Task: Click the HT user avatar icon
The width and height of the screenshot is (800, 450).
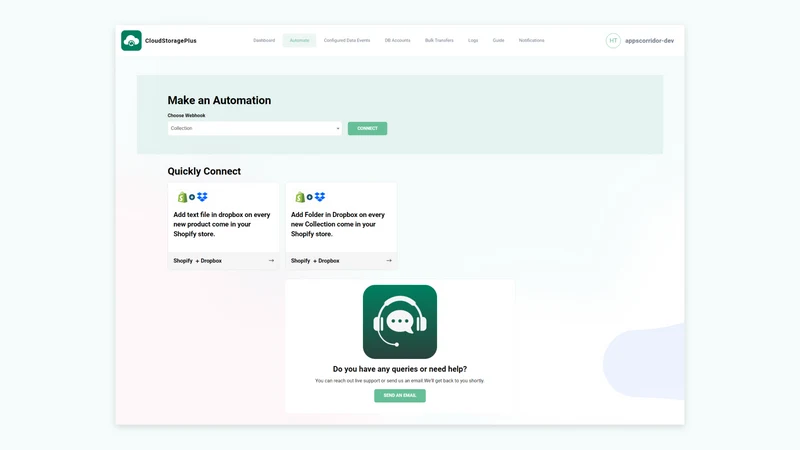Action: point(613,40)
